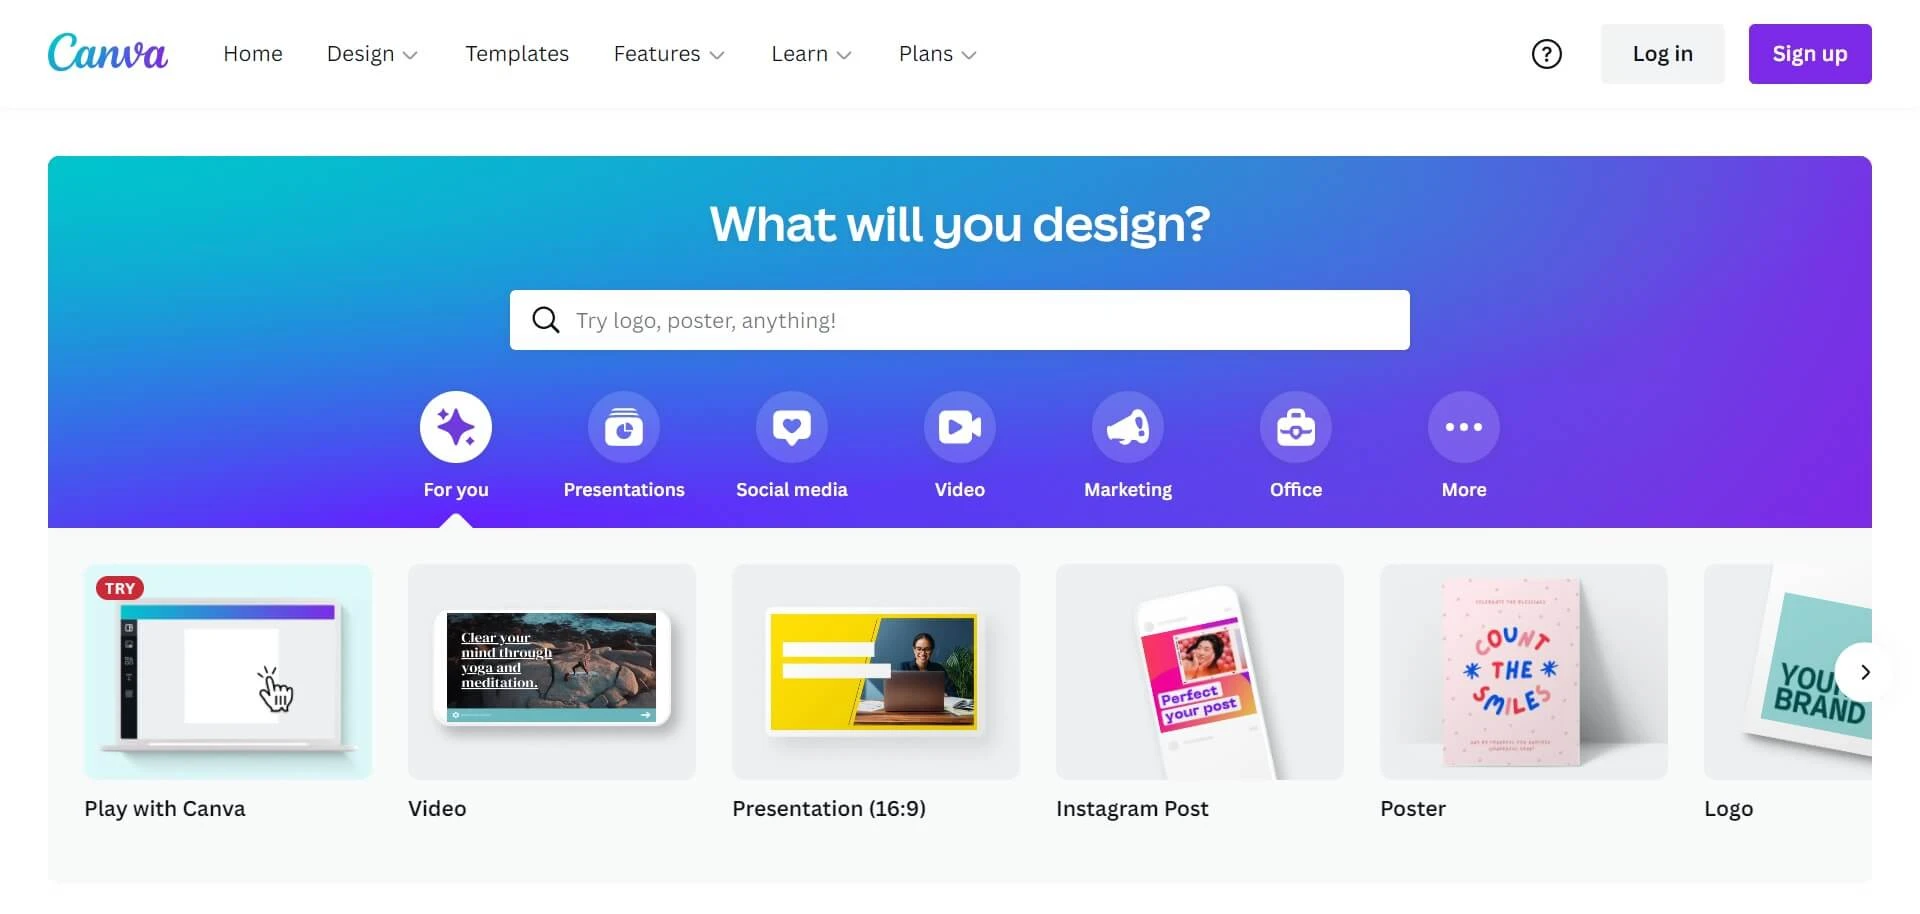Choose the Social media heart icon
The image size is (1920, 914).
click(792, 427)
